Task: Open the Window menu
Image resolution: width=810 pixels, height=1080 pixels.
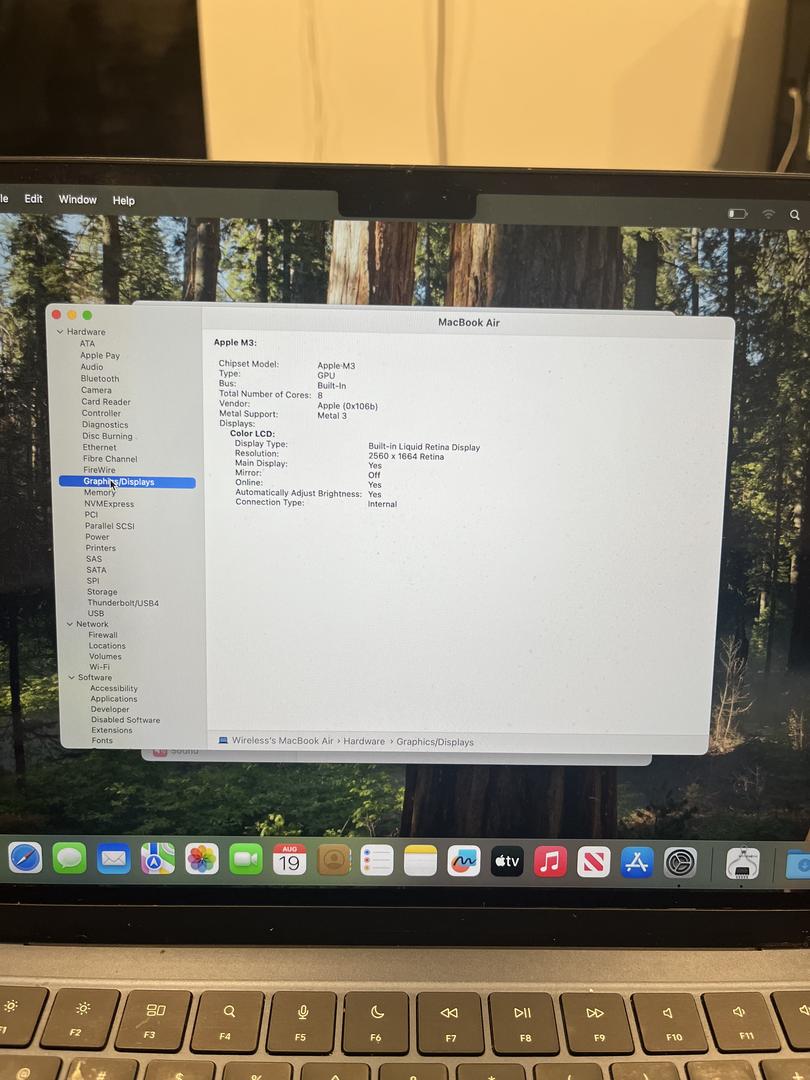Action: [x=77, y=199]
